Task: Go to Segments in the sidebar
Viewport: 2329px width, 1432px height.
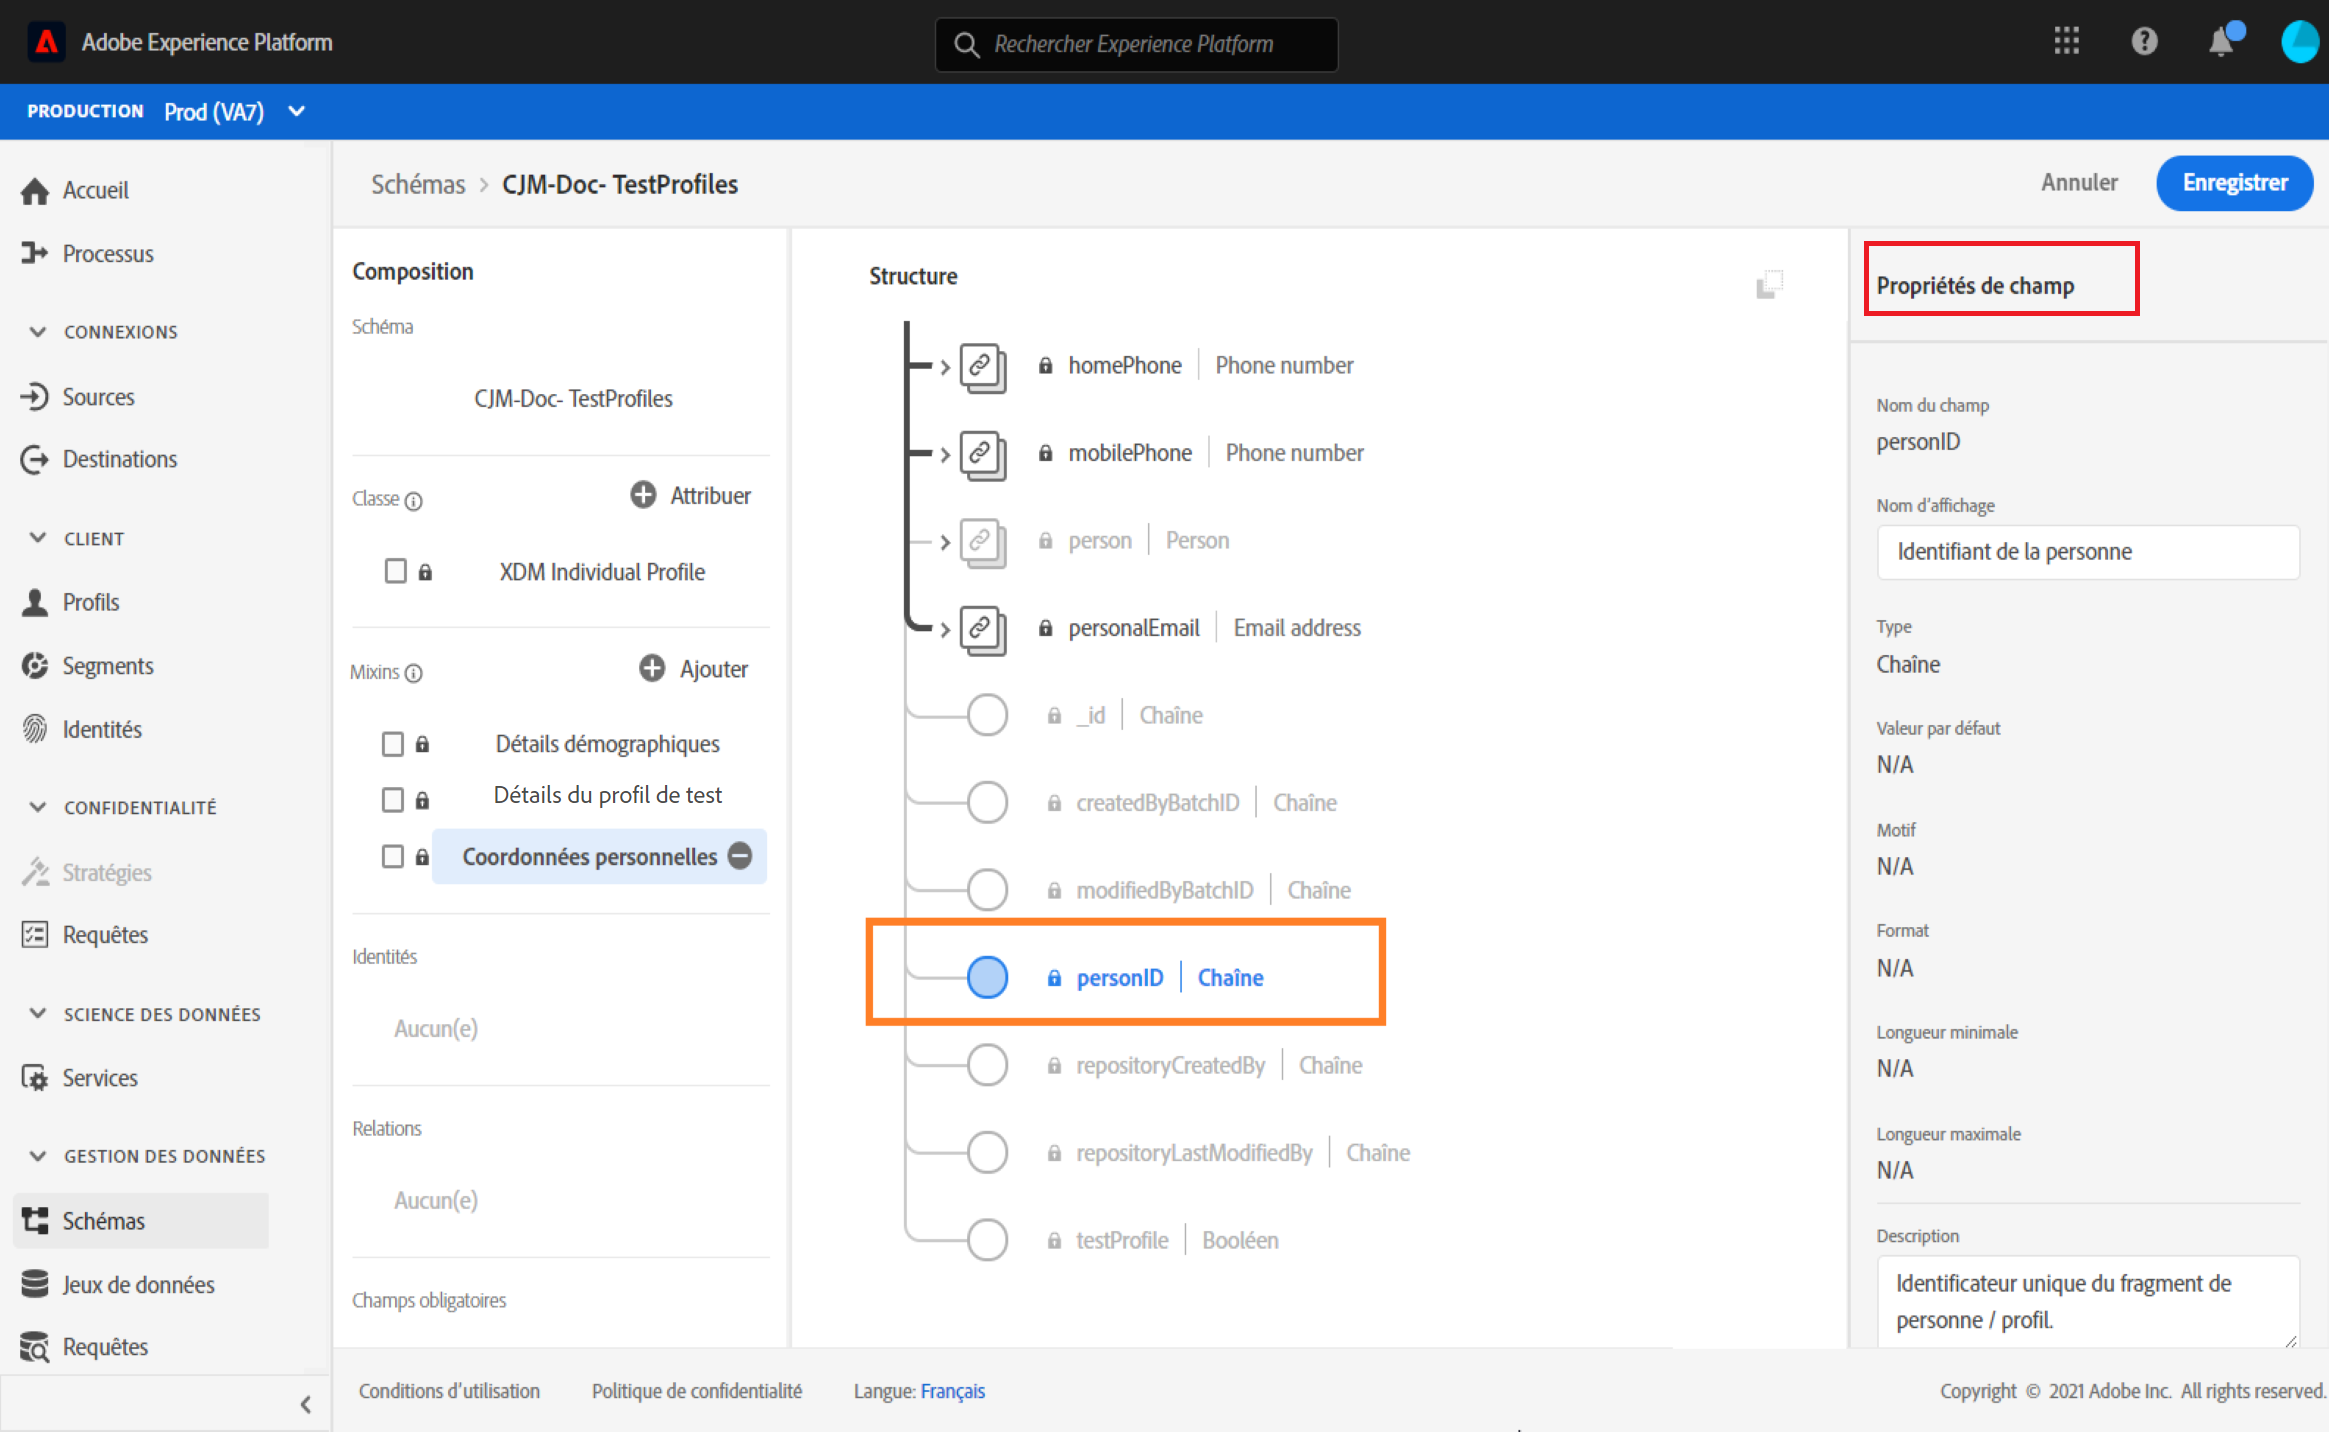Action: [x=107, y=666]
